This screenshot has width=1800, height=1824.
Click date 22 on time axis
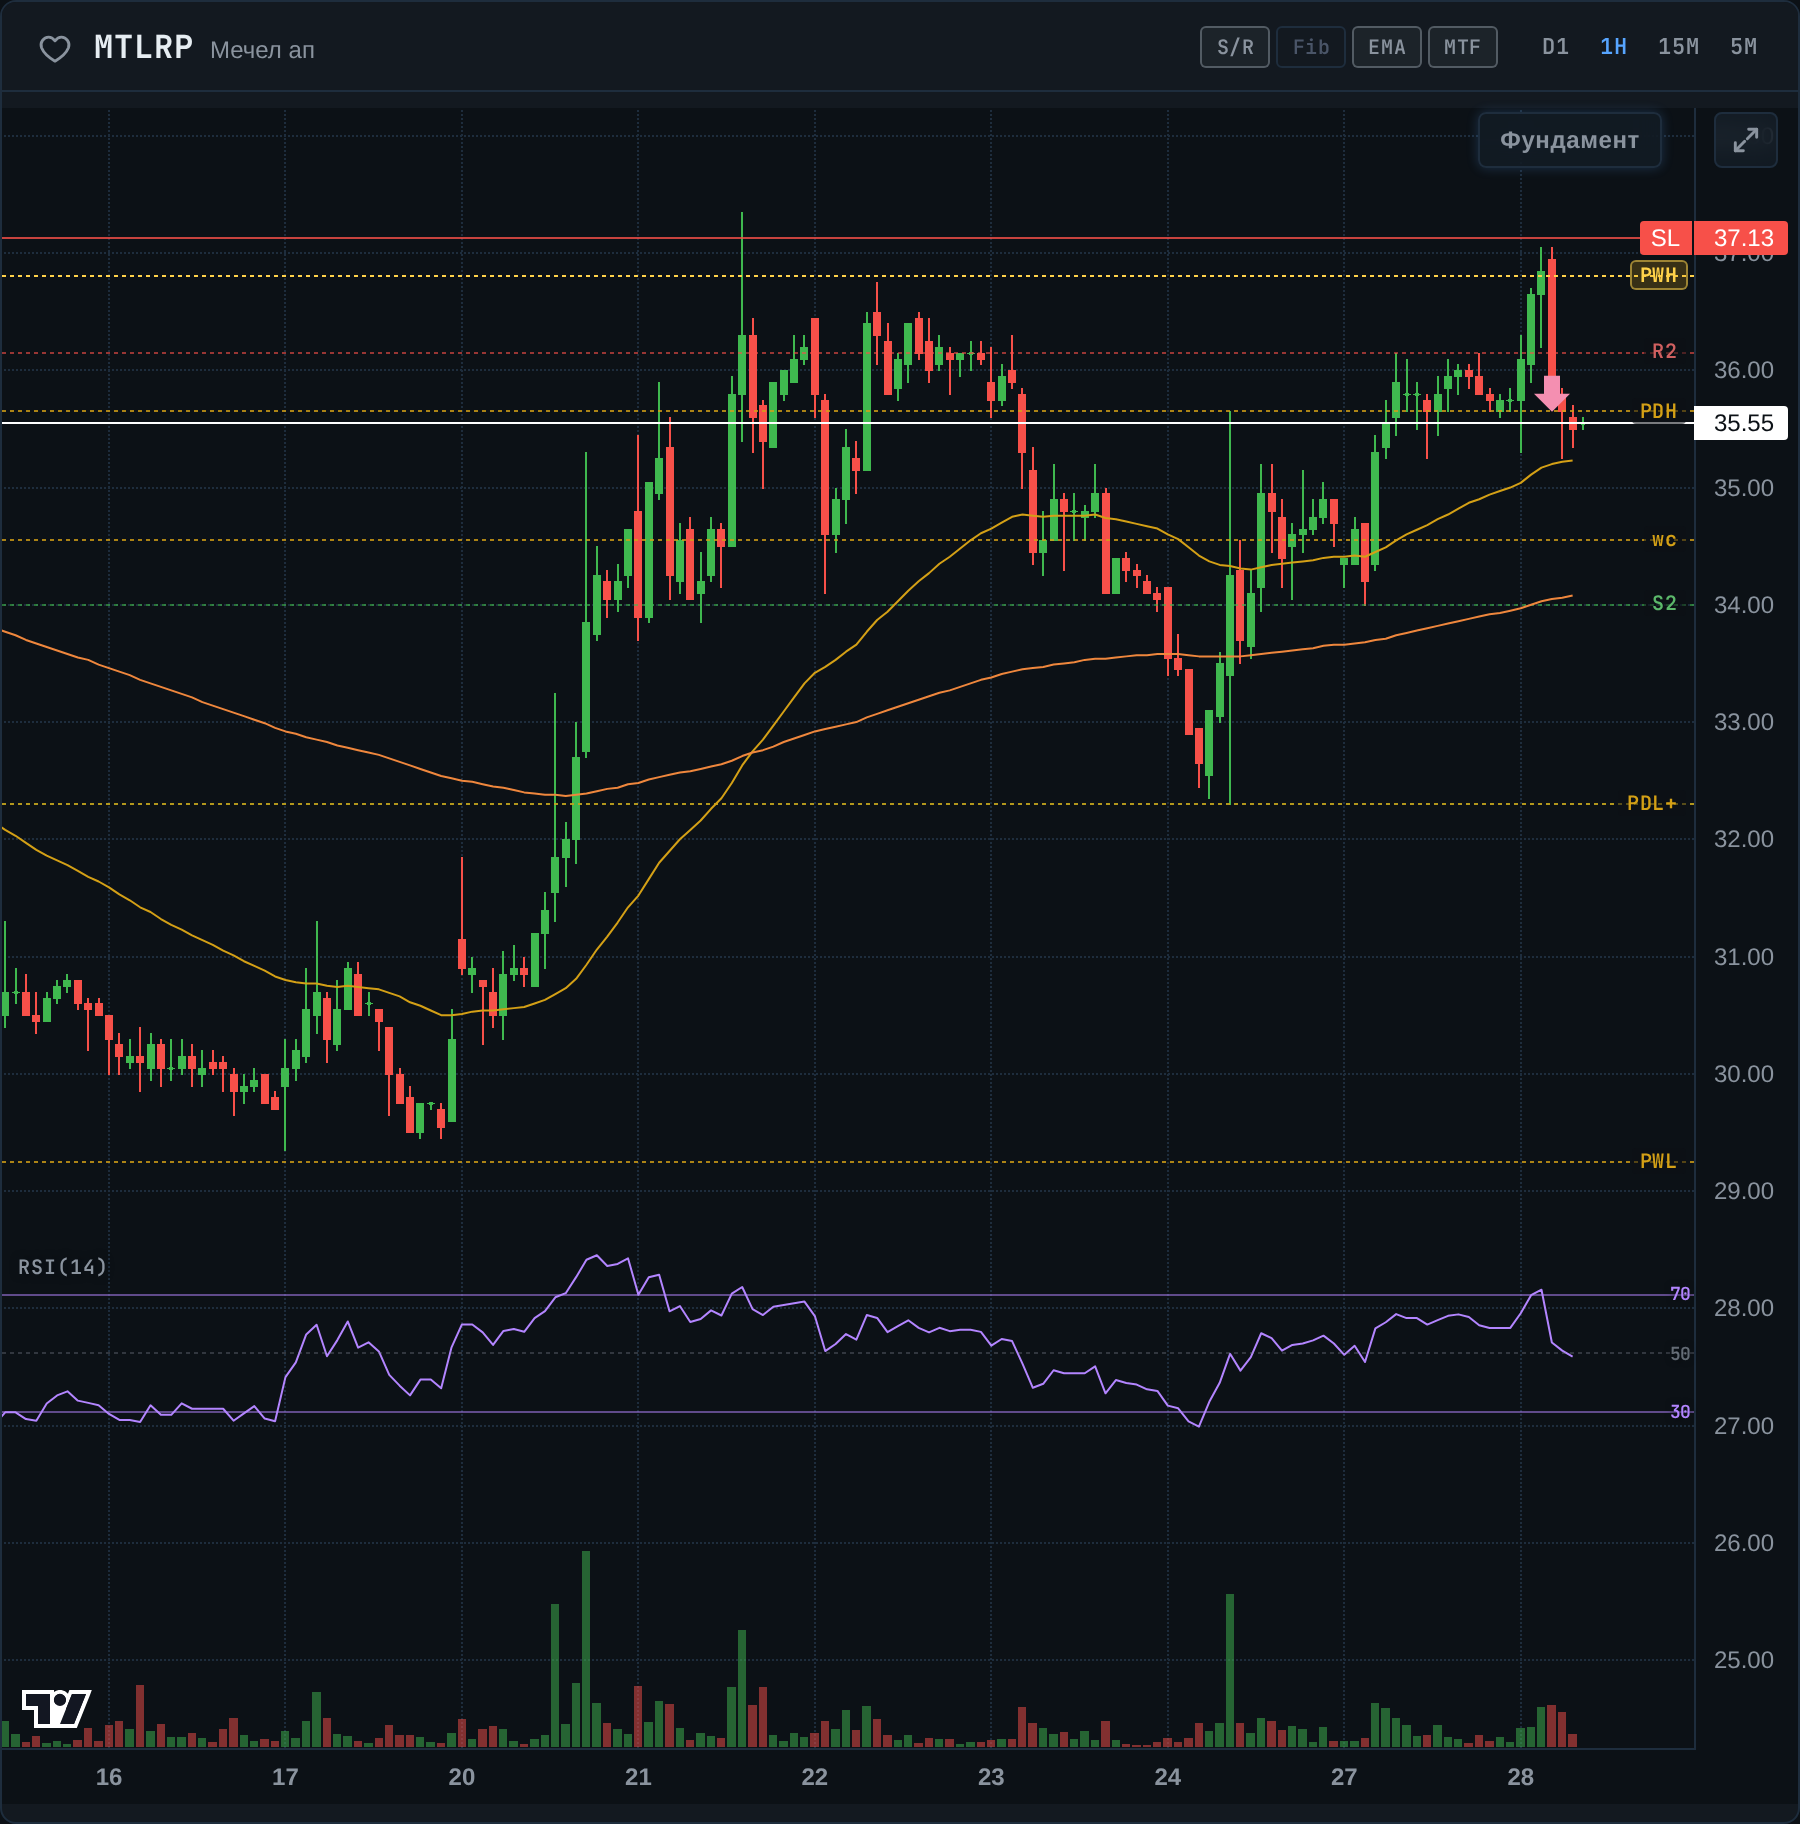[815, 1777]
